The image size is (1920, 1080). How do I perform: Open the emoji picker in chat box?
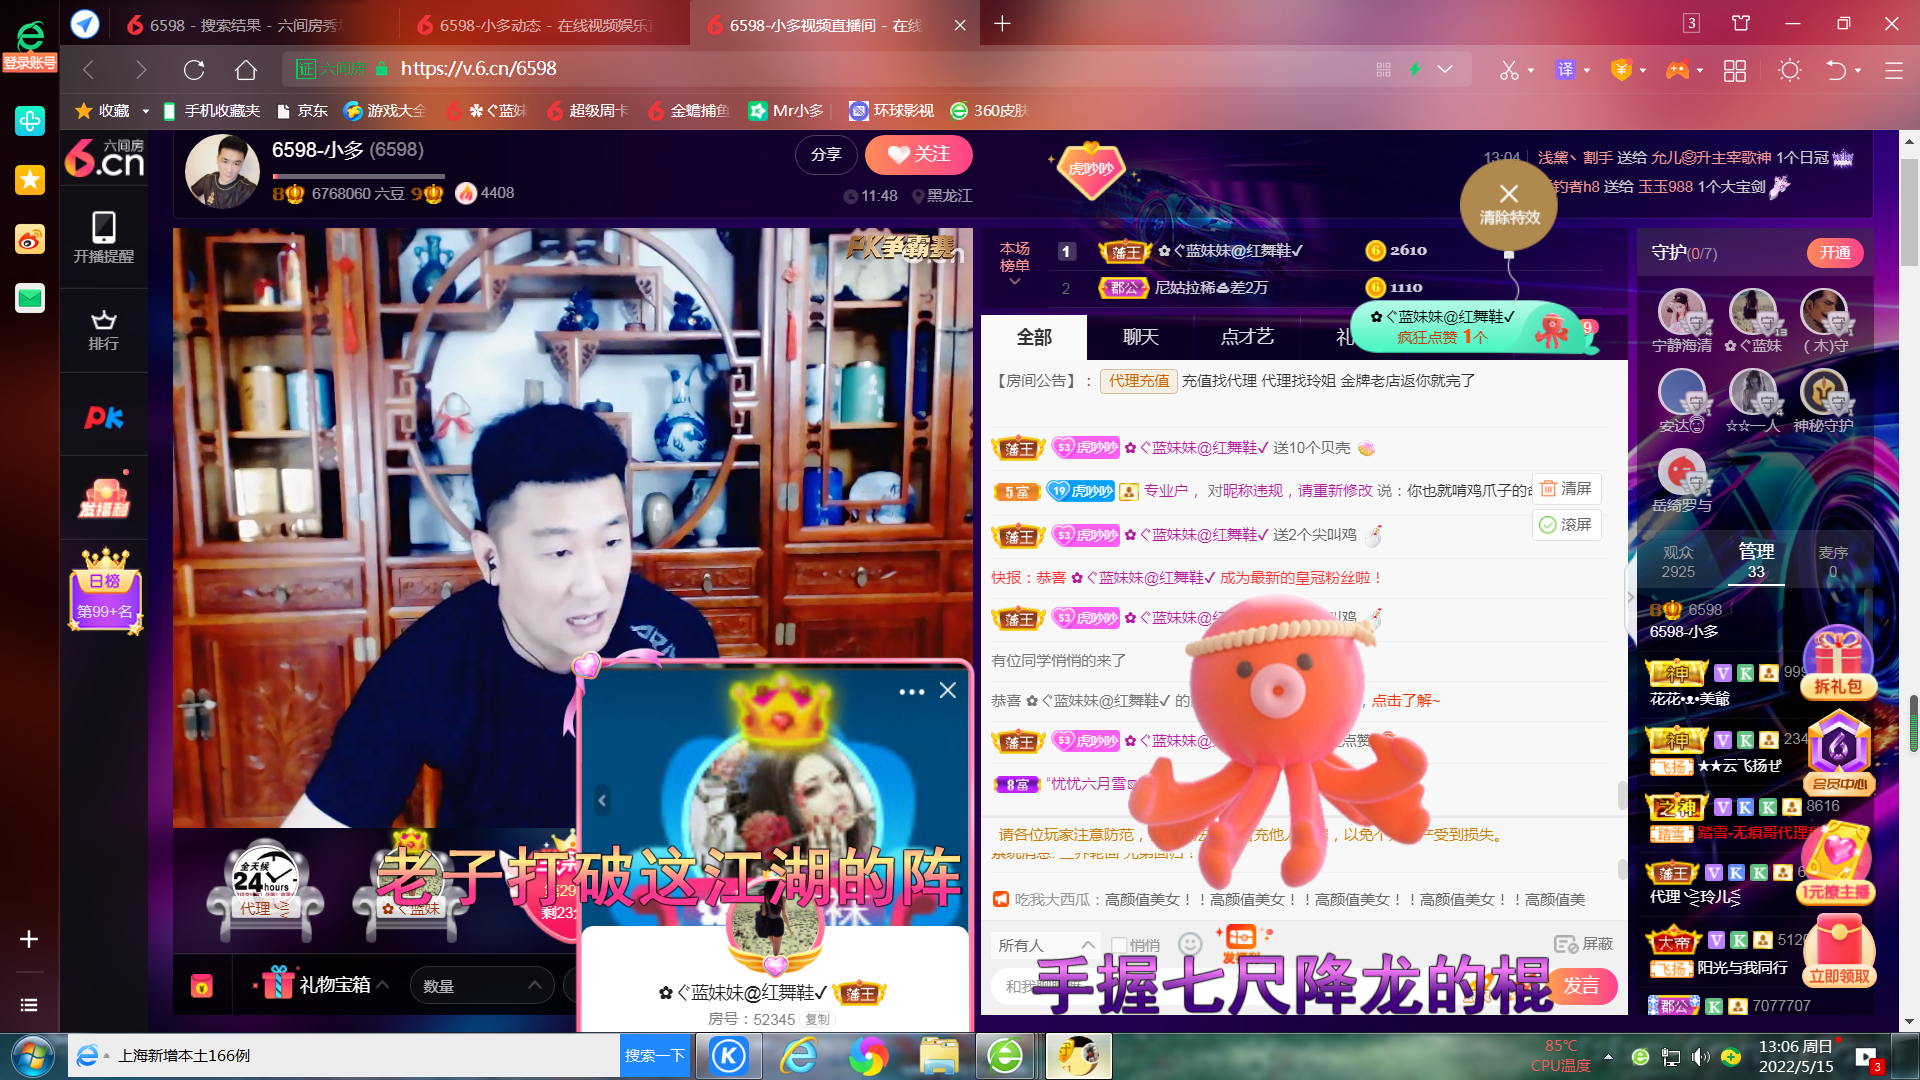point(1189,944)
